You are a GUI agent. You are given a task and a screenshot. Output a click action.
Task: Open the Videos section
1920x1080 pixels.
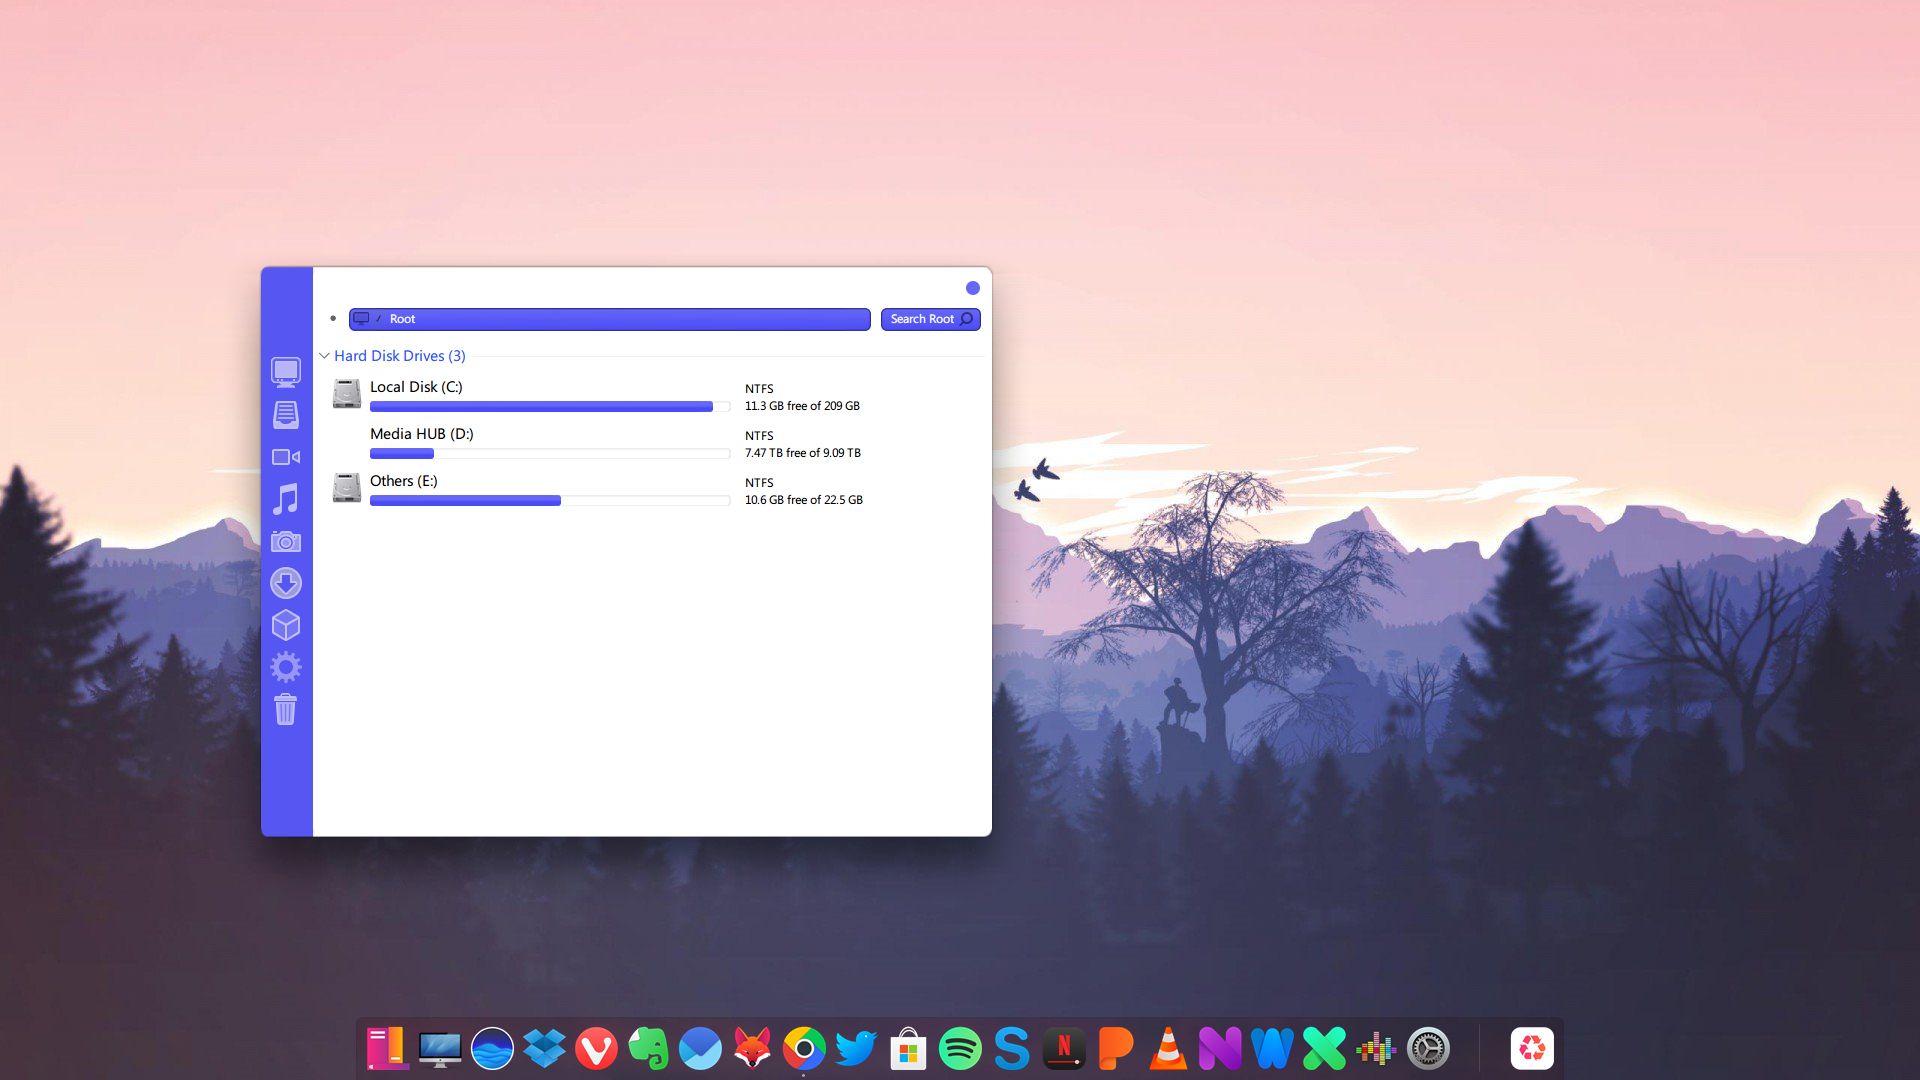point(286,457)
